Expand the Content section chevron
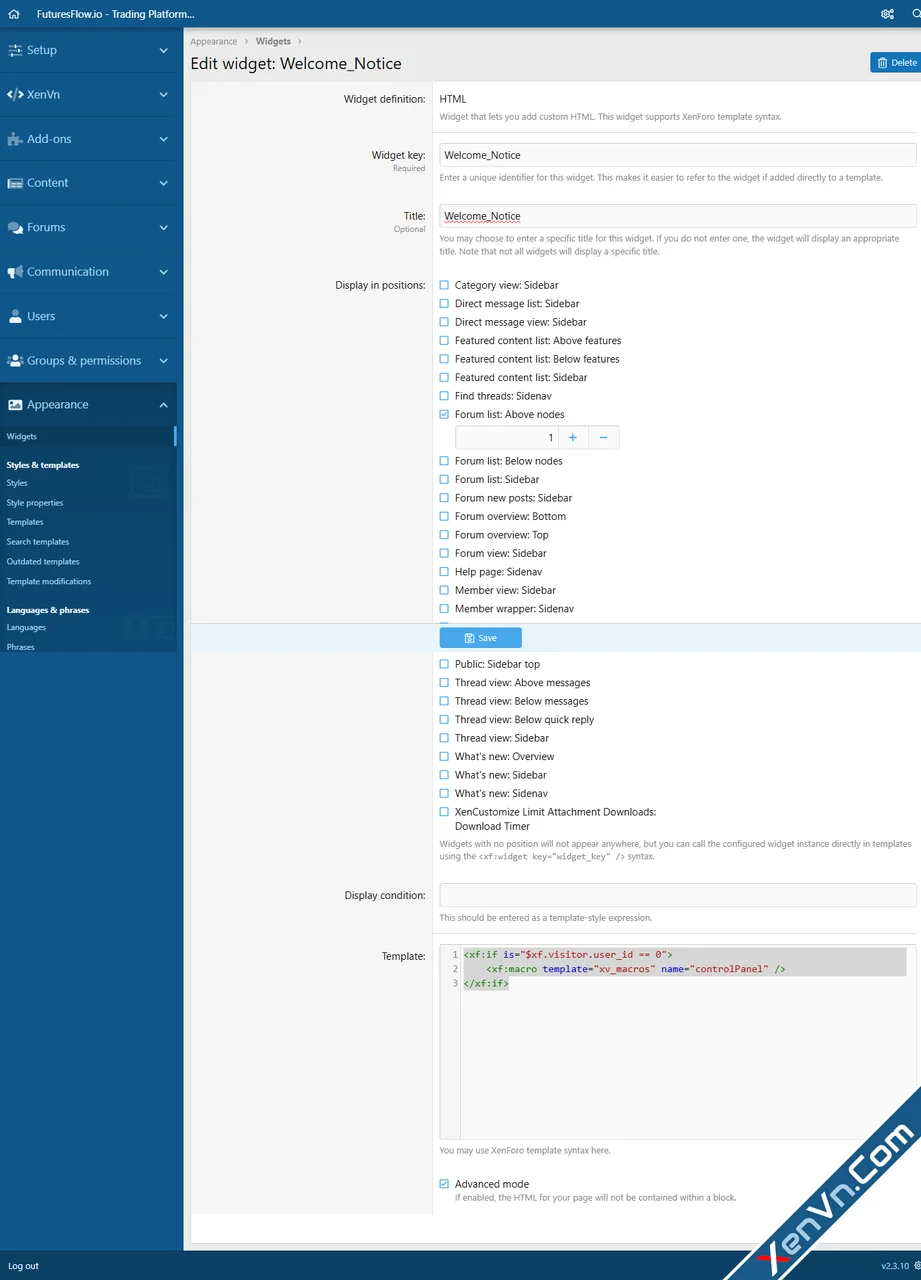 [x=164, y=183]
